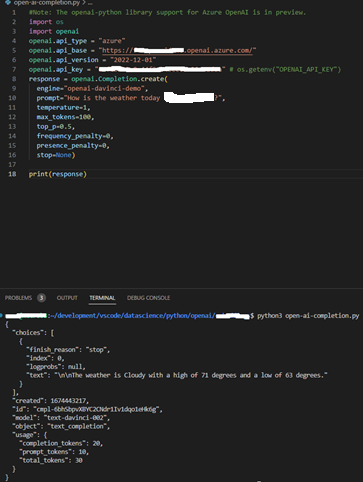363x482 pixels.
Task: Click line number 8 in the gutter
Action: [x=14, y=79]
